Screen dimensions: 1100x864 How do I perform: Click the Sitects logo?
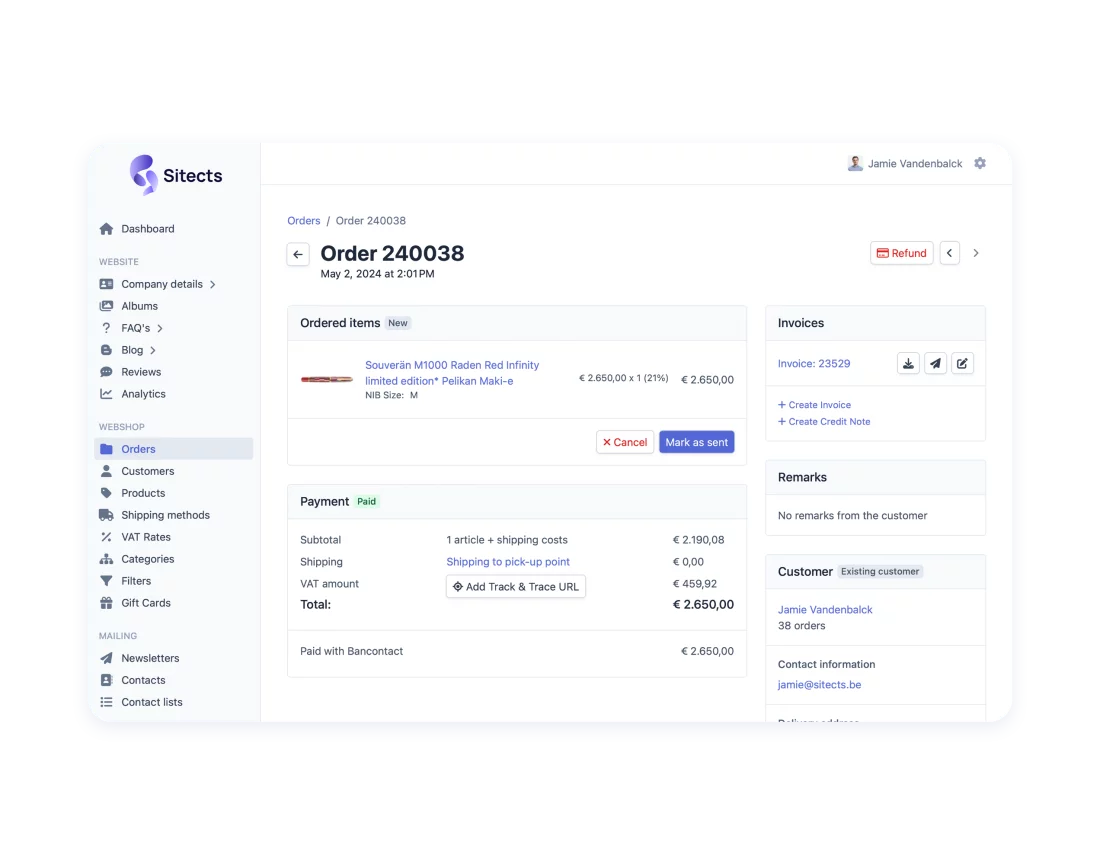(175, 175)
